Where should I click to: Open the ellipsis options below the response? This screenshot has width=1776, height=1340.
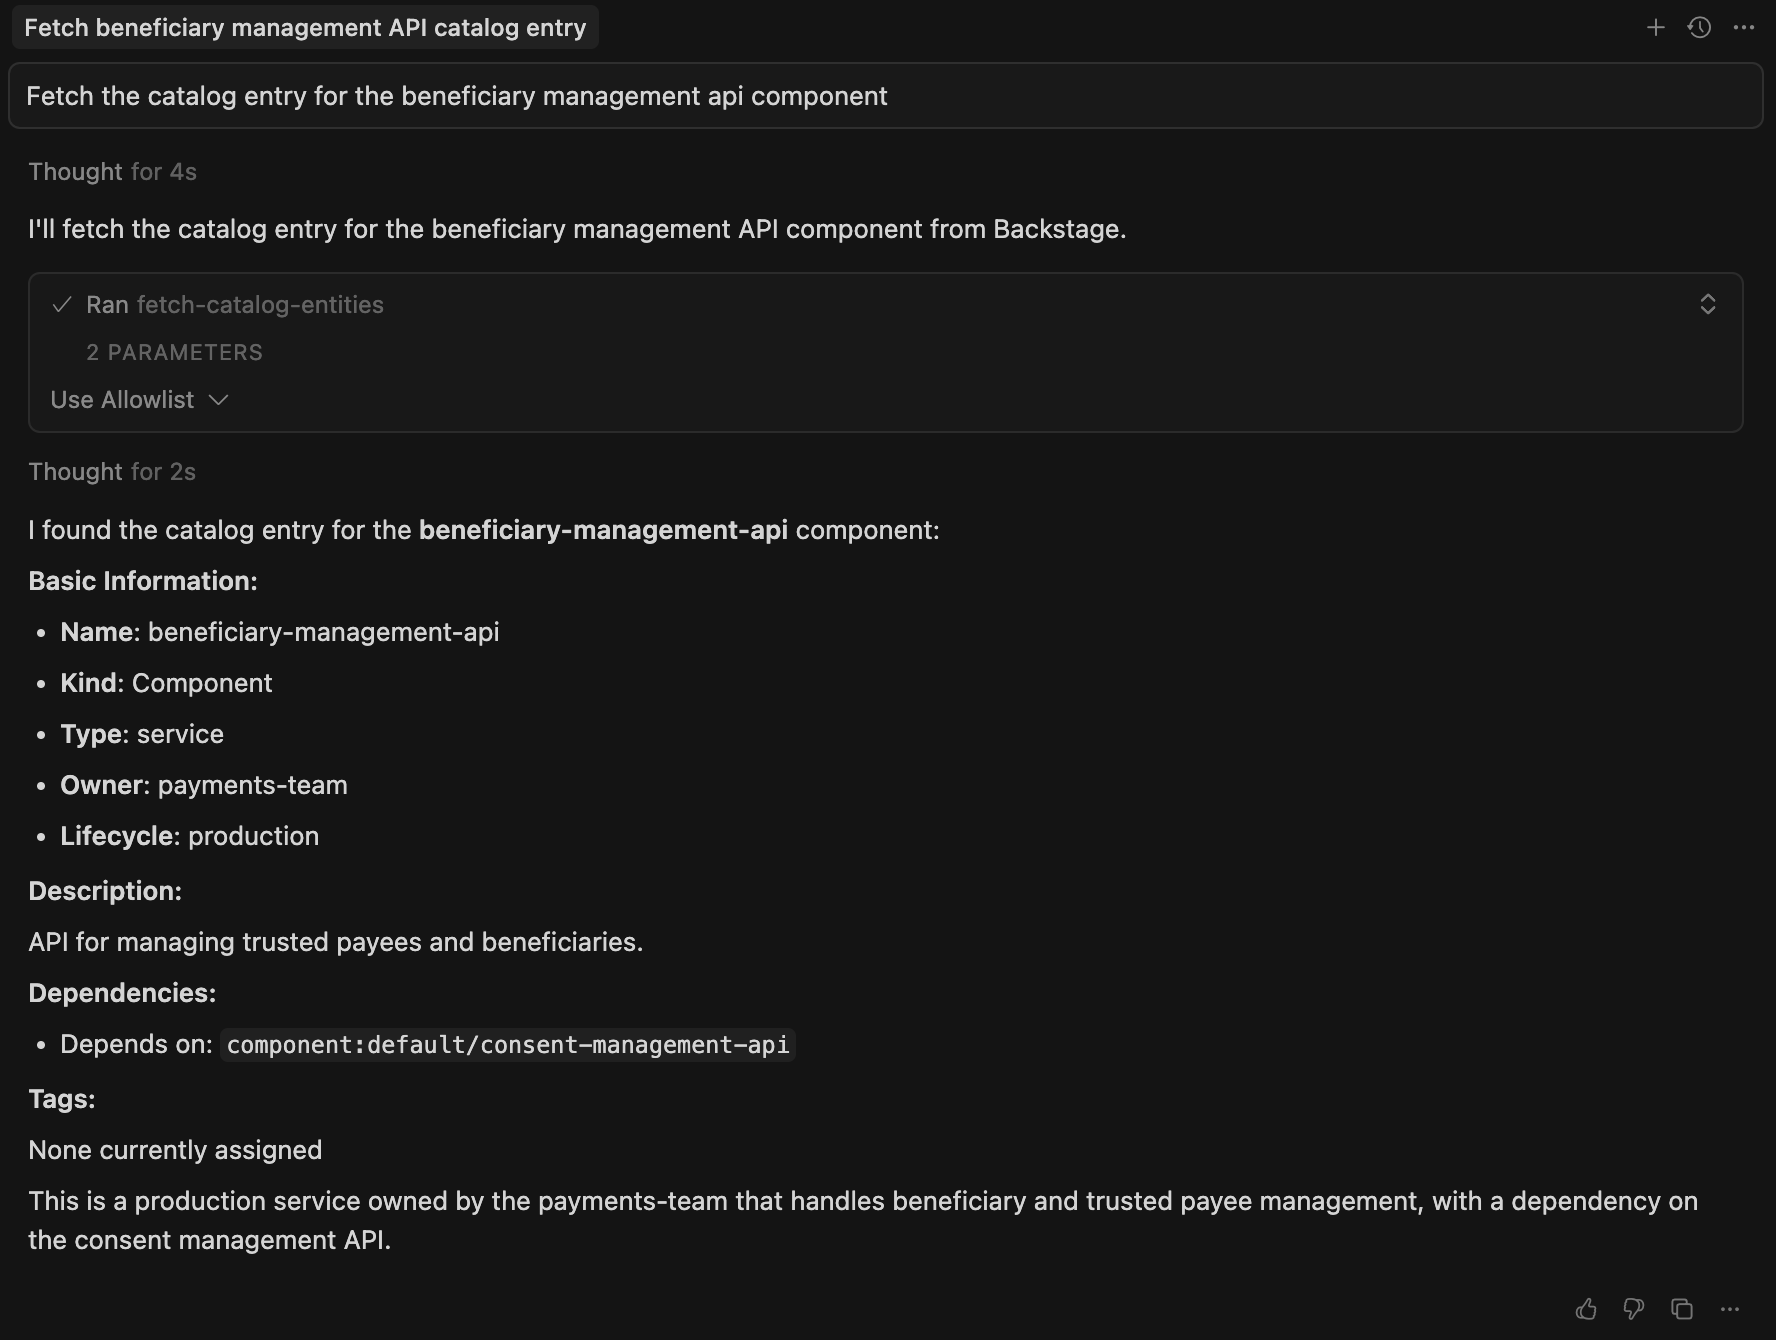(1730, 1308)
